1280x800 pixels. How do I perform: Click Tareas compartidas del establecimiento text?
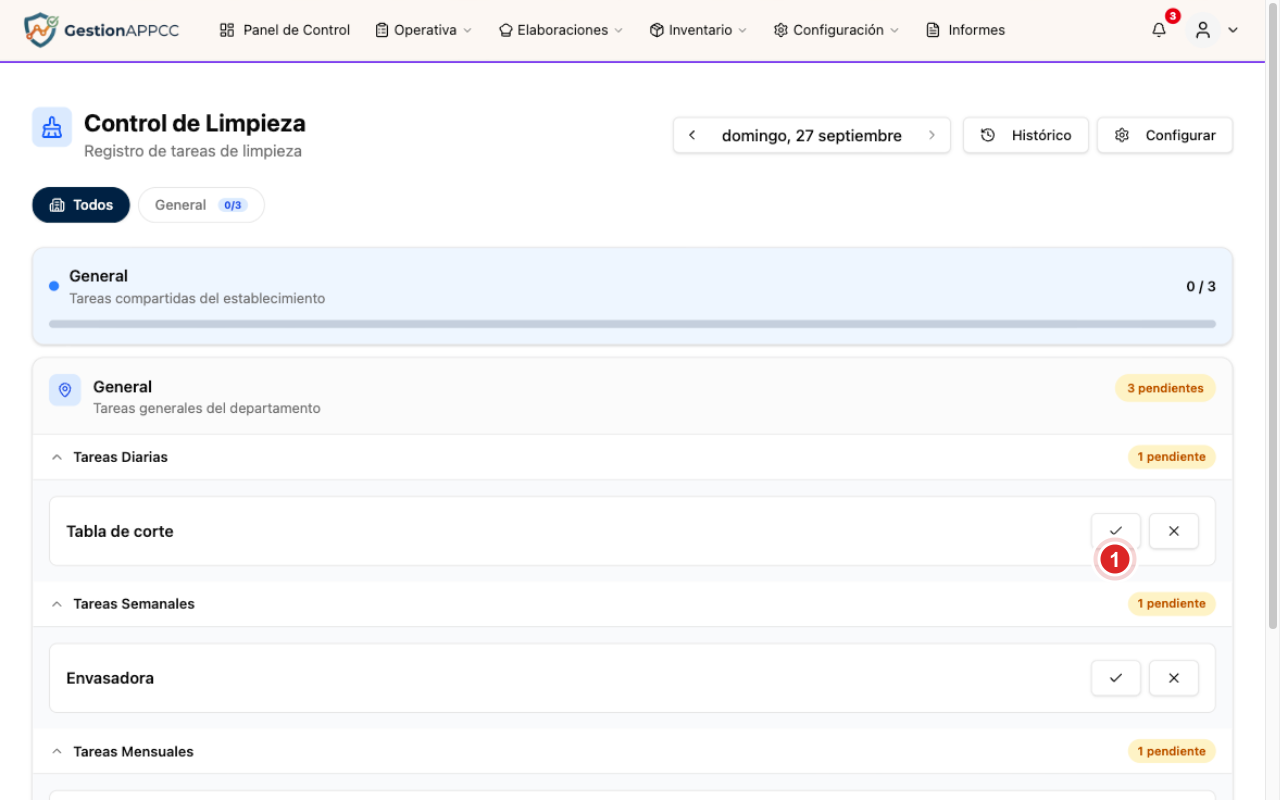pos(197,298)
